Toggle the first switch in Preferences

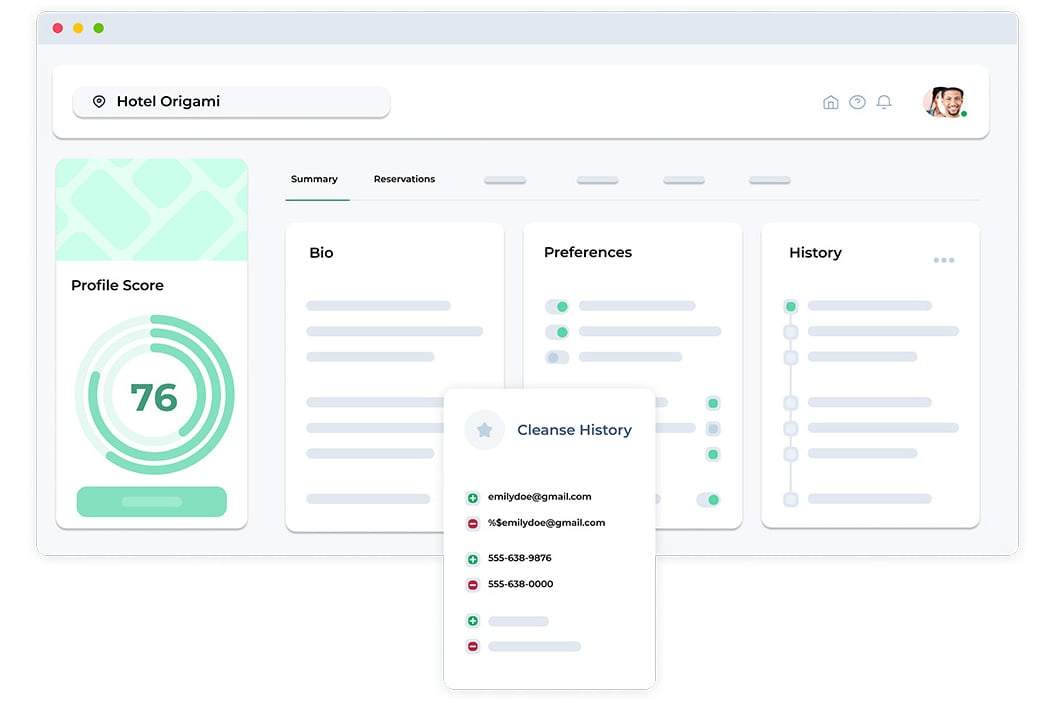click(x=557, y=306)
